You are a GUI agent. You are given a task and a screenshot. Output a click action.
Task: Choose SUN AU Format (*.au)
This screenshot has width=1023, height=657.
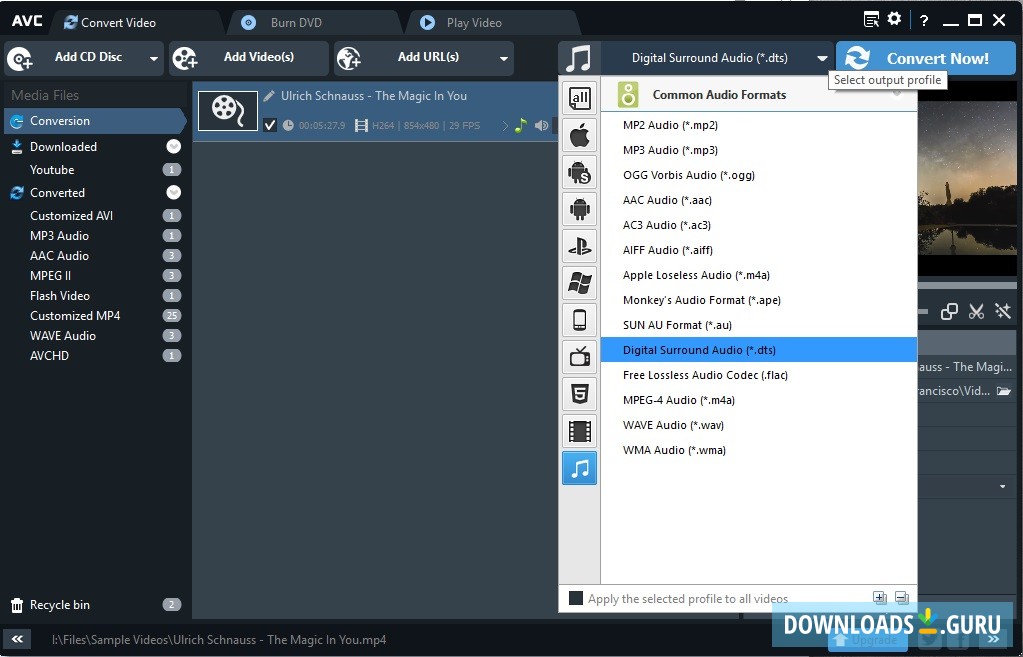coord(758,325)
